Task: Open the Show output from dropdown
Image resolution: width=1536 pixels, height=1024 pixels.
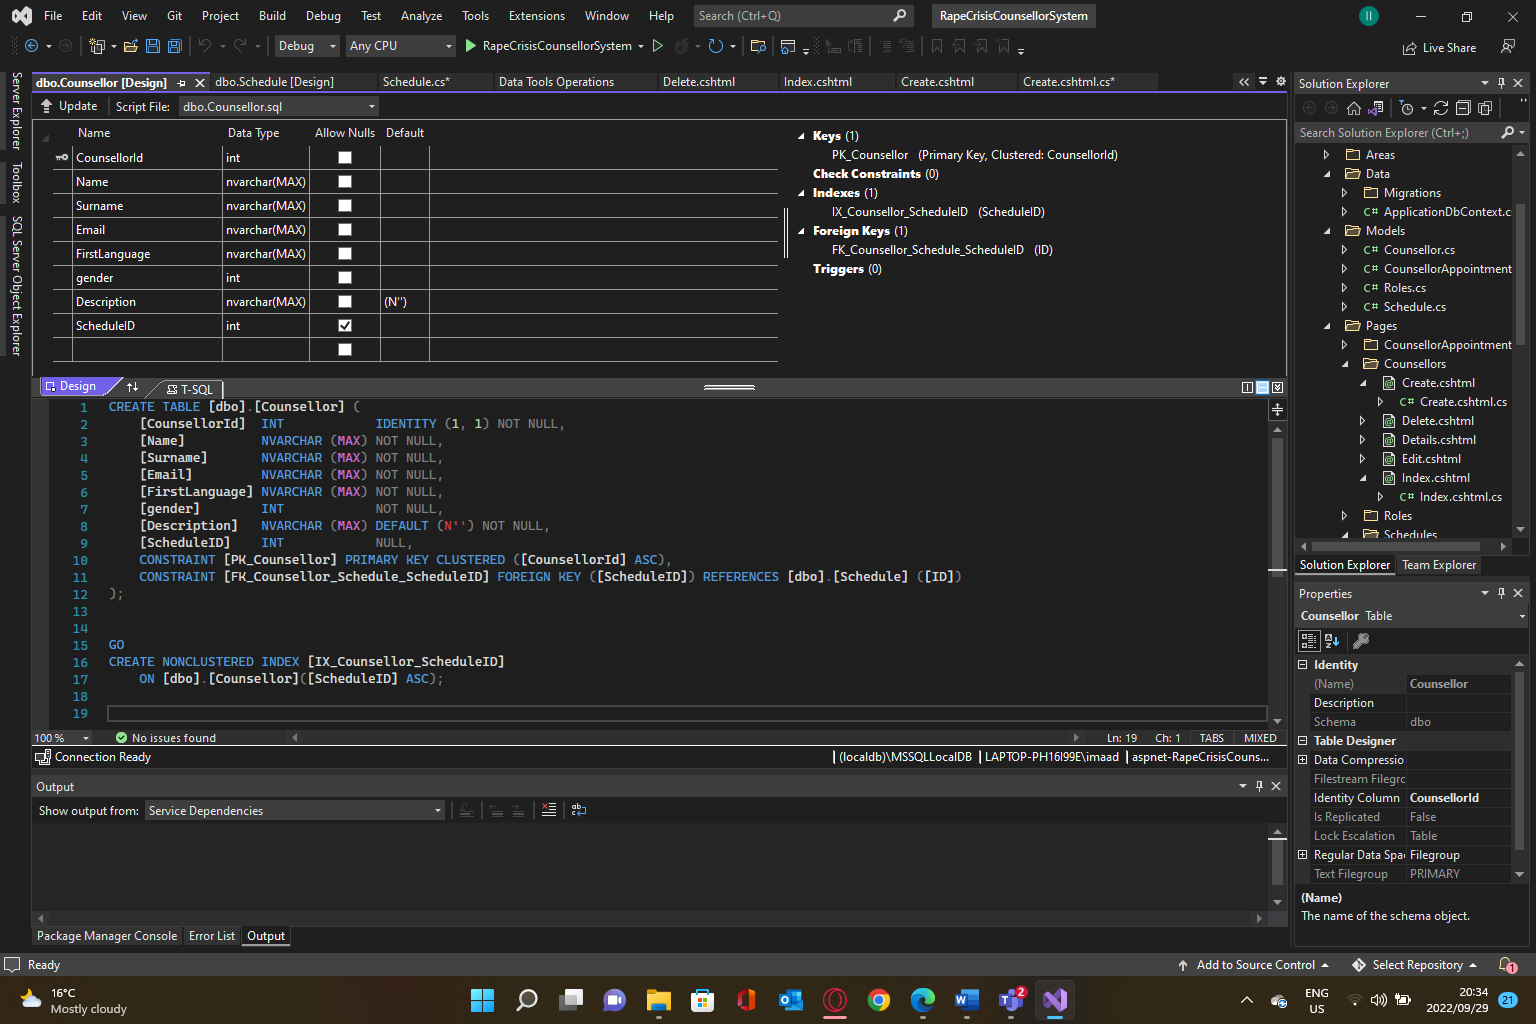Action: pyautogui.click(x=295, y=811)
